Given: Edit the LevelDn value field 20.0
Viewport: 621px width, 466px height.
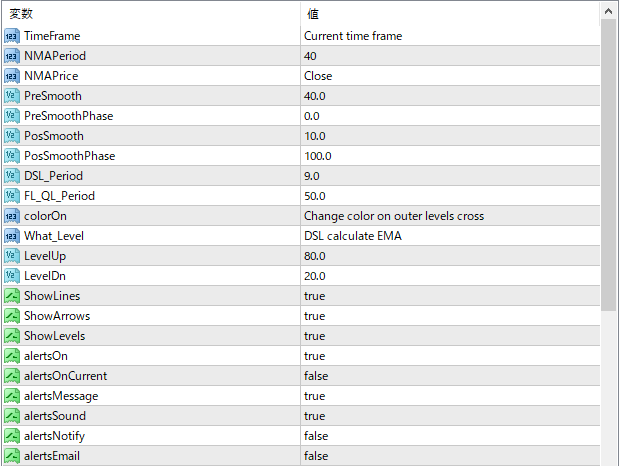Looking at the screenshot, I should coord(450,276).
